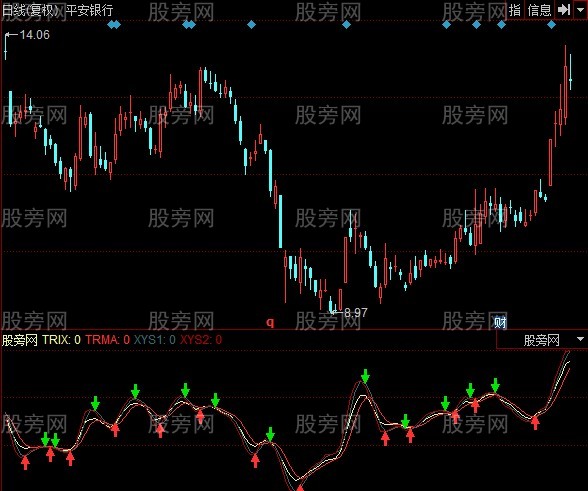Expand the top-right corner dropdown arrow

pyautogui.click(x=580, y=10)
